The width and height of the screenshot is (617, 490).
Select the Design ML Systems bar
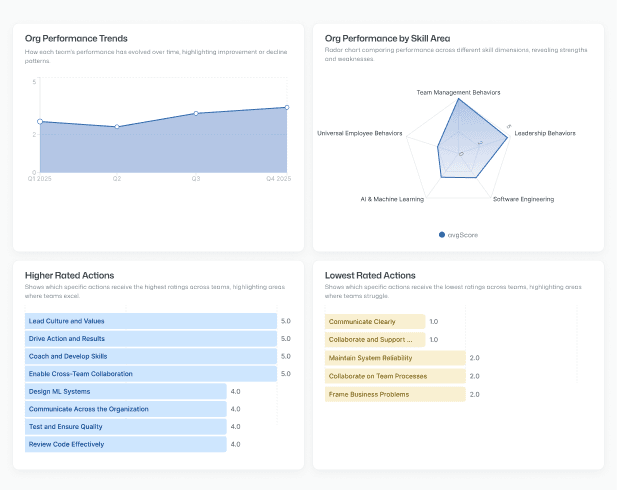126,392
